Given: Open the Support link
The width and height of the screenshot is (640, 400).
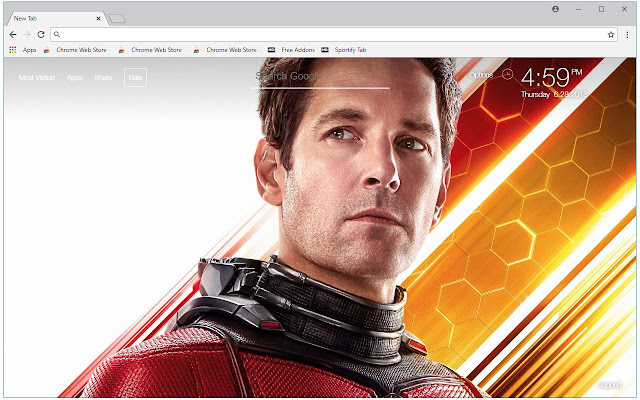Looking at the screenshot, I should point(609,385).
